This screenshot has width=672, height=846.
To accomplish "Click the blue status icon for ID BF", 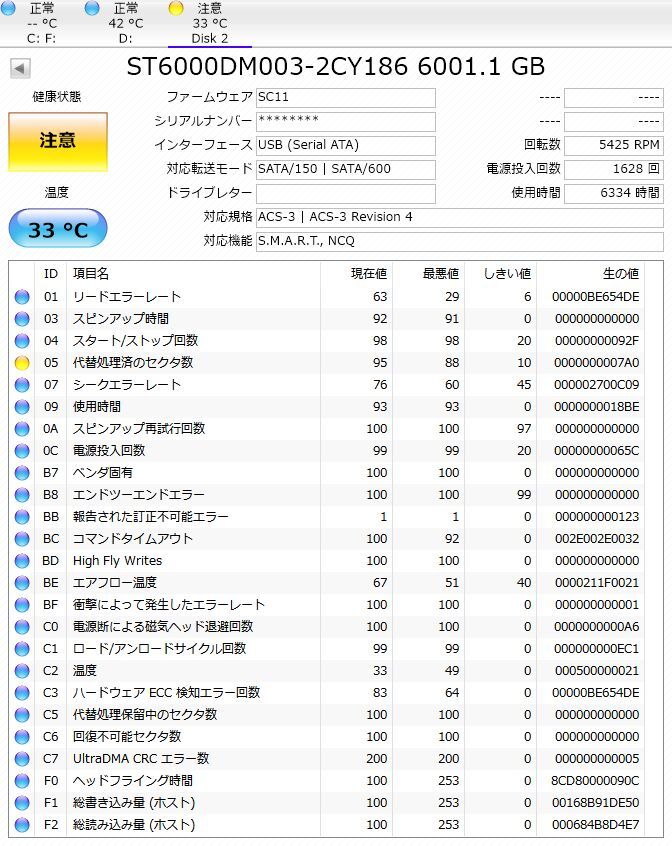I will [x=22, y=605].
